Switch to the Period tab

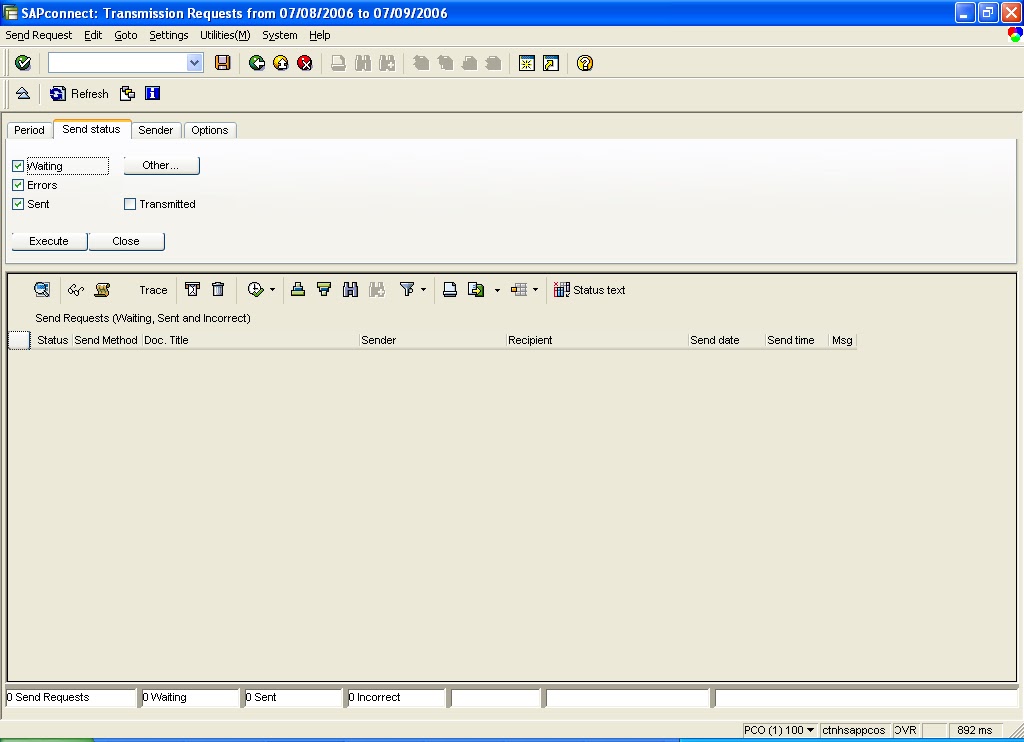[x=29, y=130]
